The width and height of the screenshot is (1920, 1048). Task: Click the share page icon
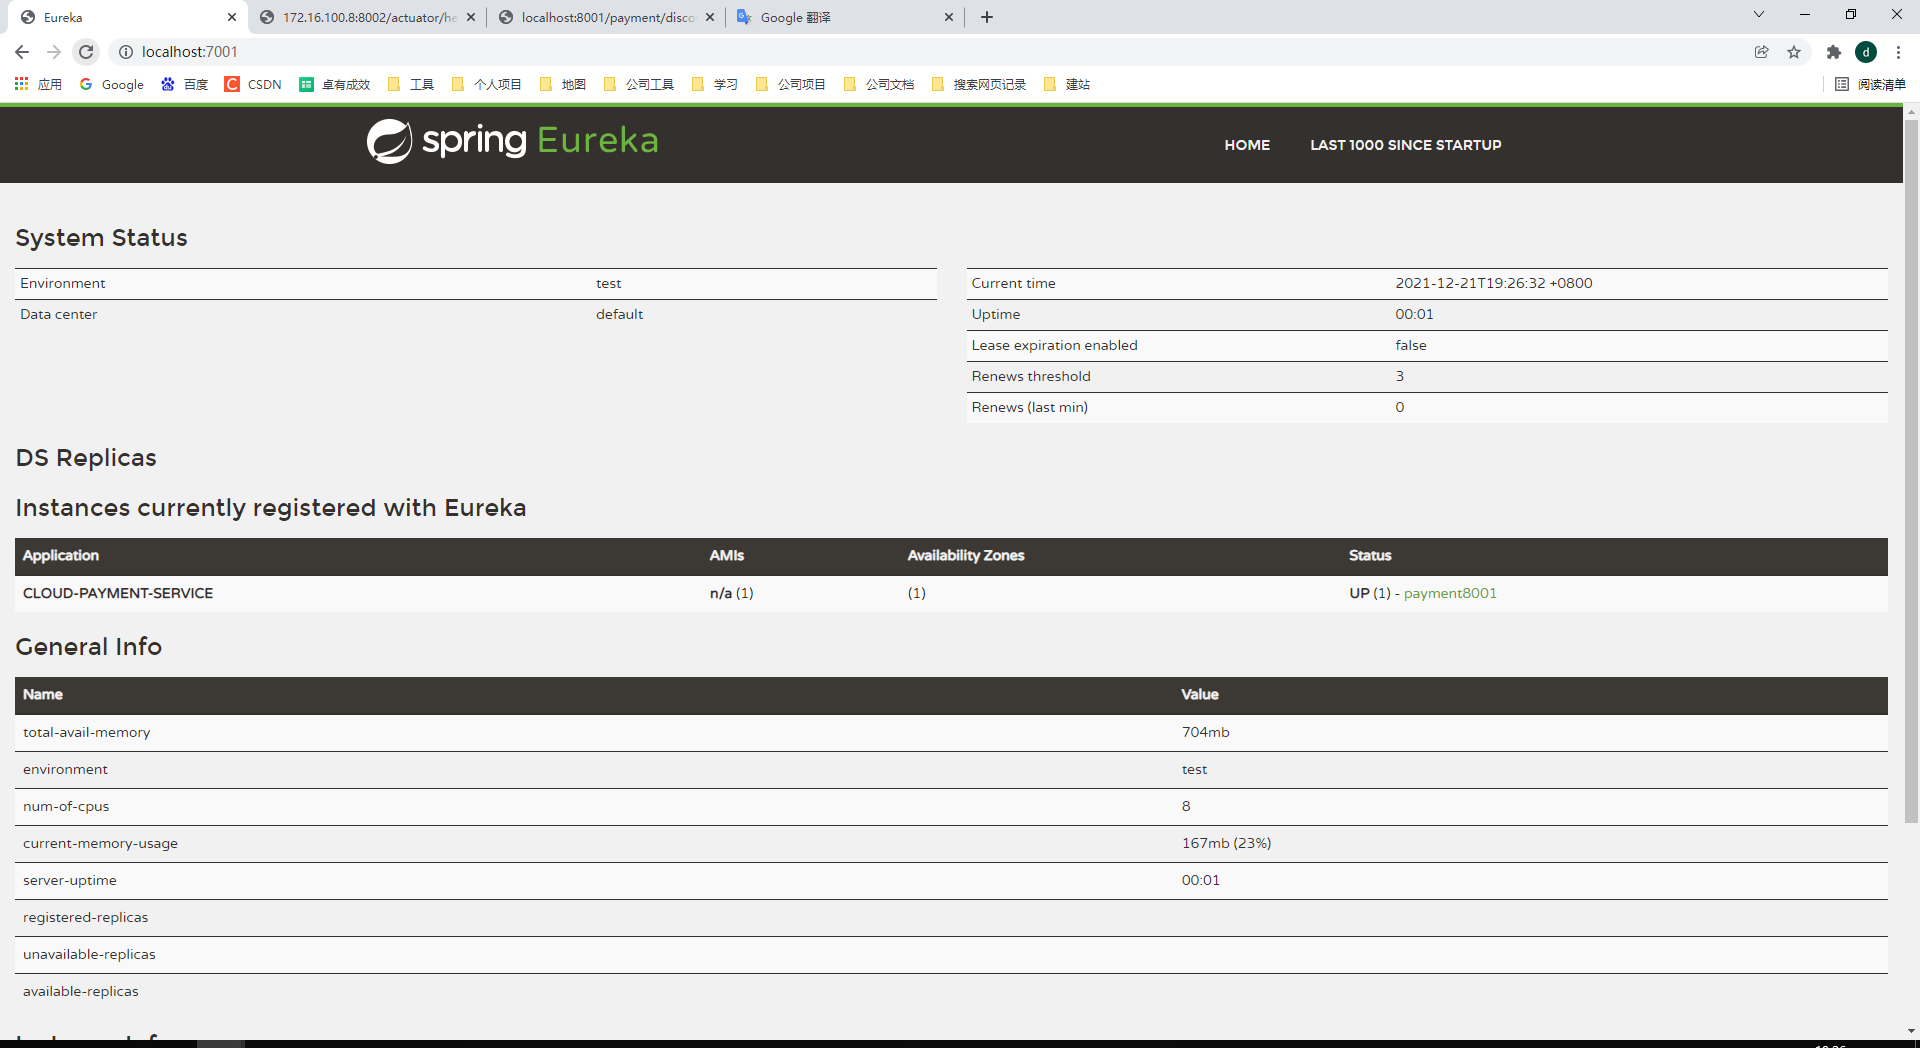[x=1762, y=52]
